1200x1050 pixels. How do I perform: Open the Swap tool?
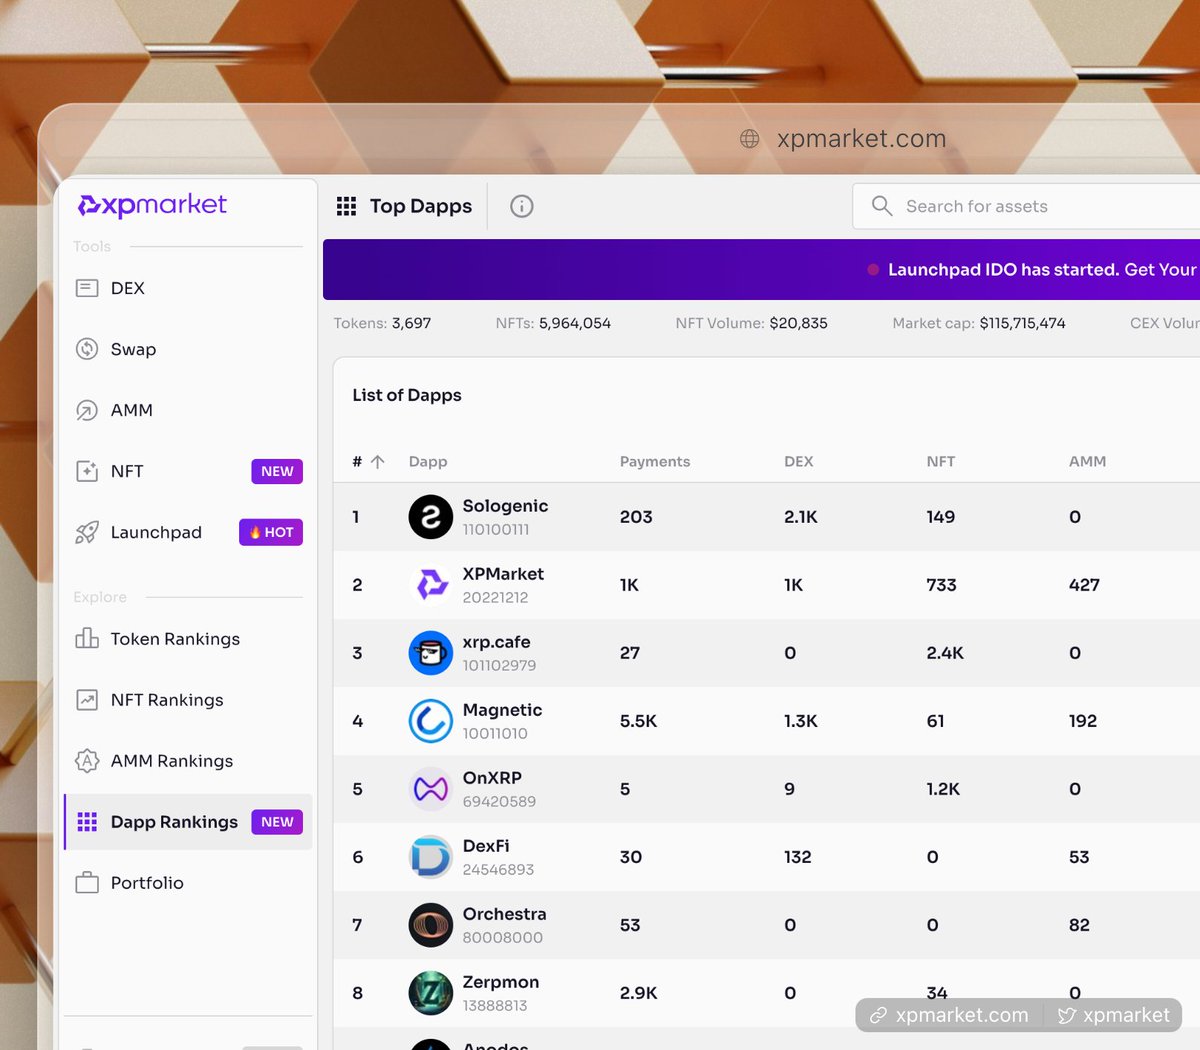(x=133, y=349)
